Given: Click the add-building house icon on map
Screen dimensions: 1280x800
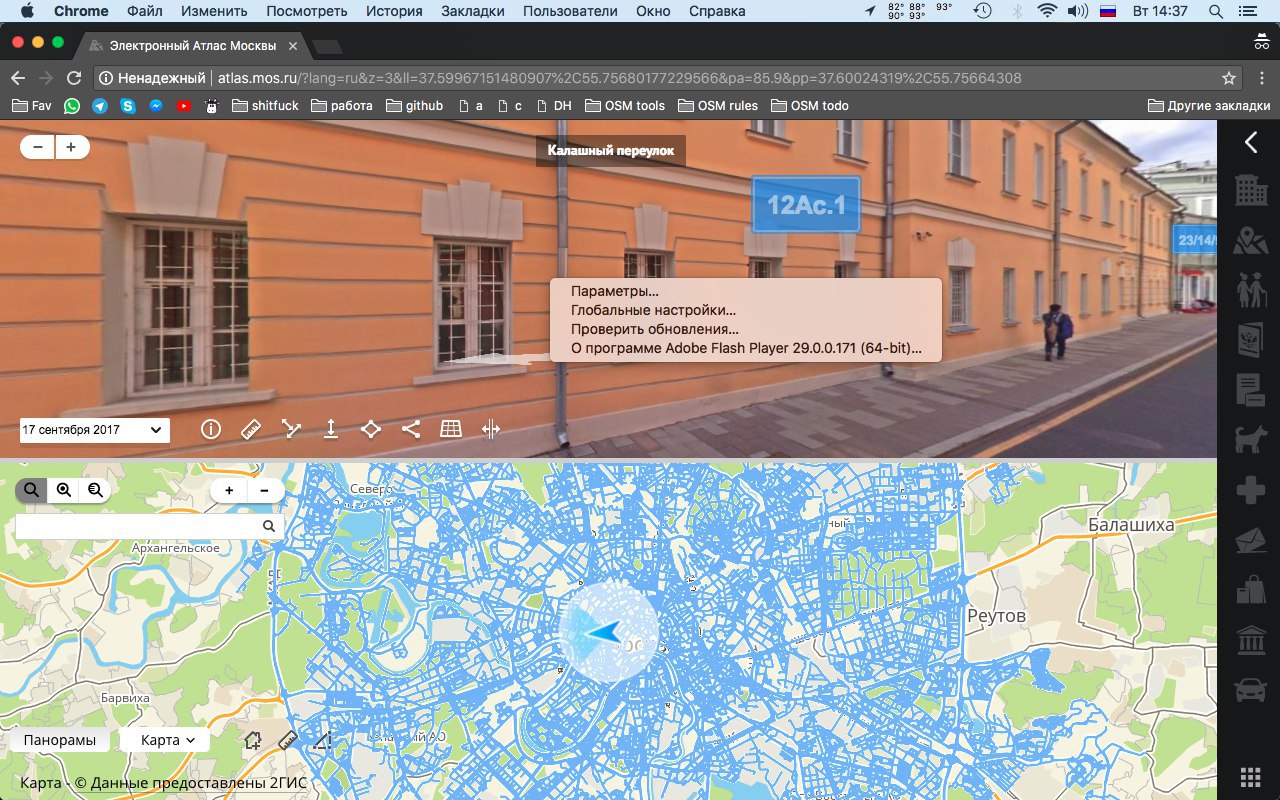Looking at the screenshot, I should tap(254, 740).
